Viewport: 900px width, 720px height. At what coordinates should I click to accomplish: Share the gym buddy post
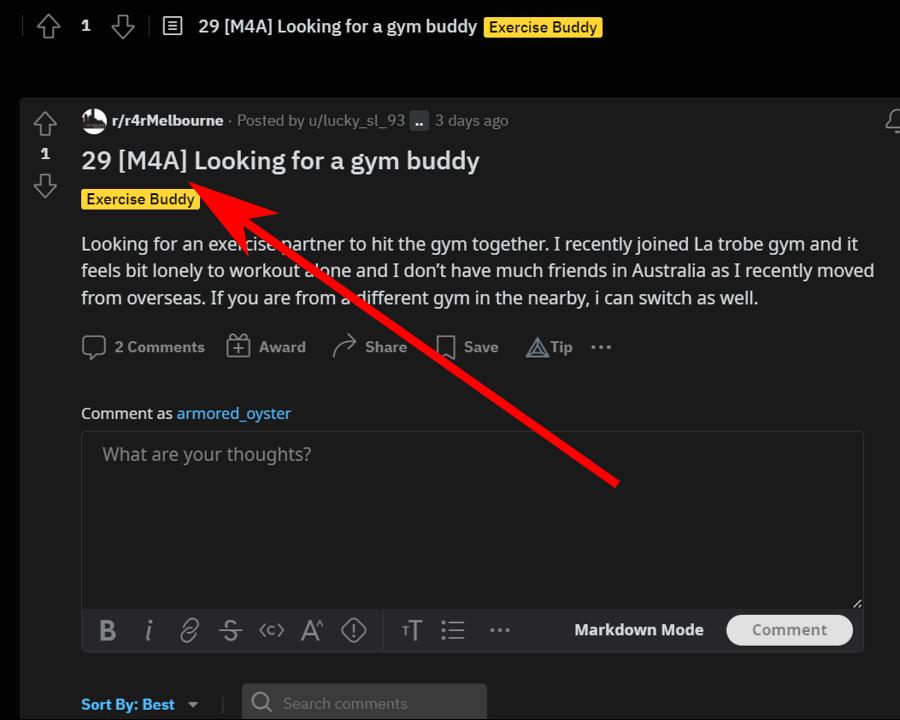[x=369, y=346]
